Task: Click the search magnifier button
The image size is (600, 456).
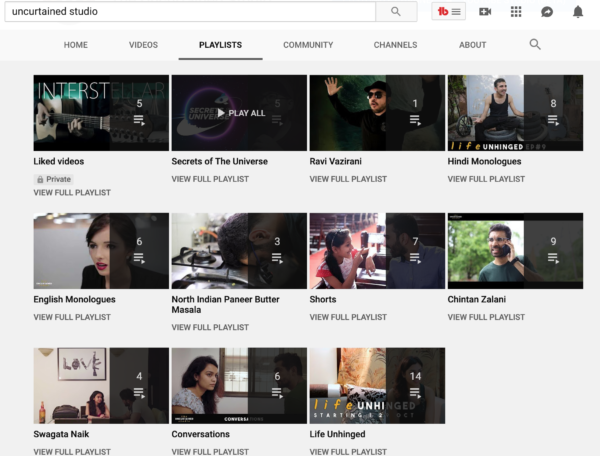Action: 396,11
